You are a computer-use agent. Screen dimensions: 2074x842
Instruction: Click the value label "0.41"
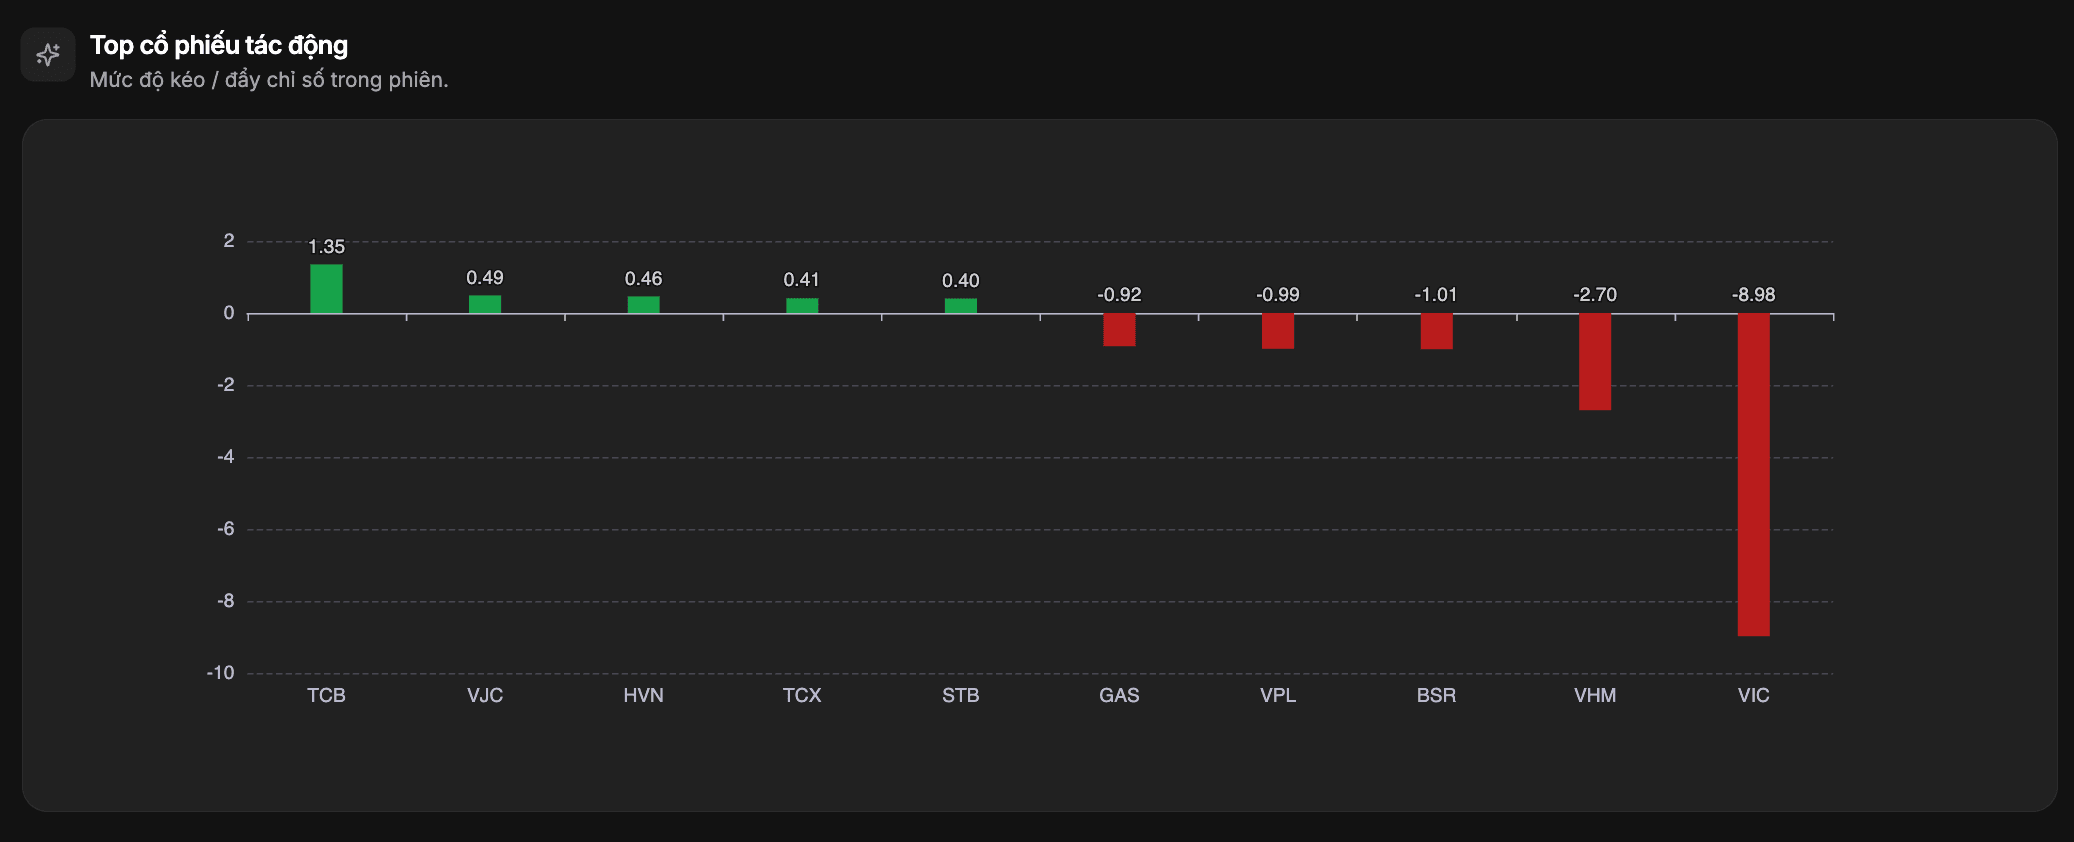point(802,280)
